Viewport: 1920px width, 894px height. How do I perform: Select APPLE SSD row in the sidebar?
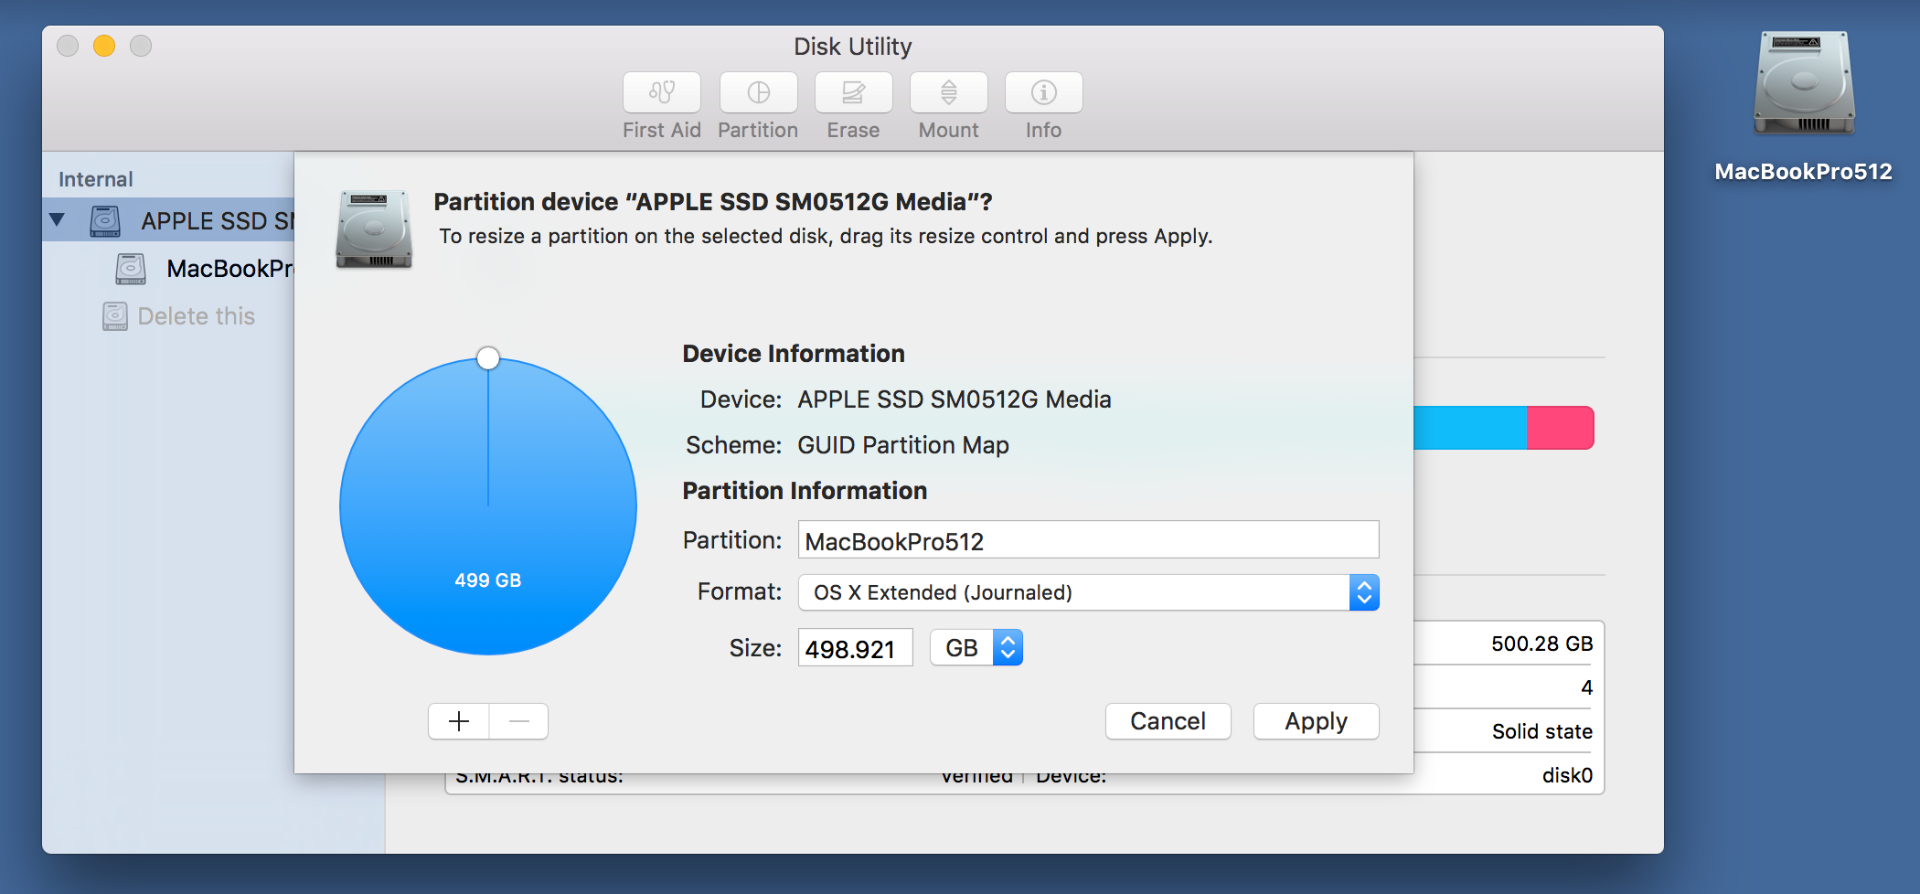(x=168, y=220)
